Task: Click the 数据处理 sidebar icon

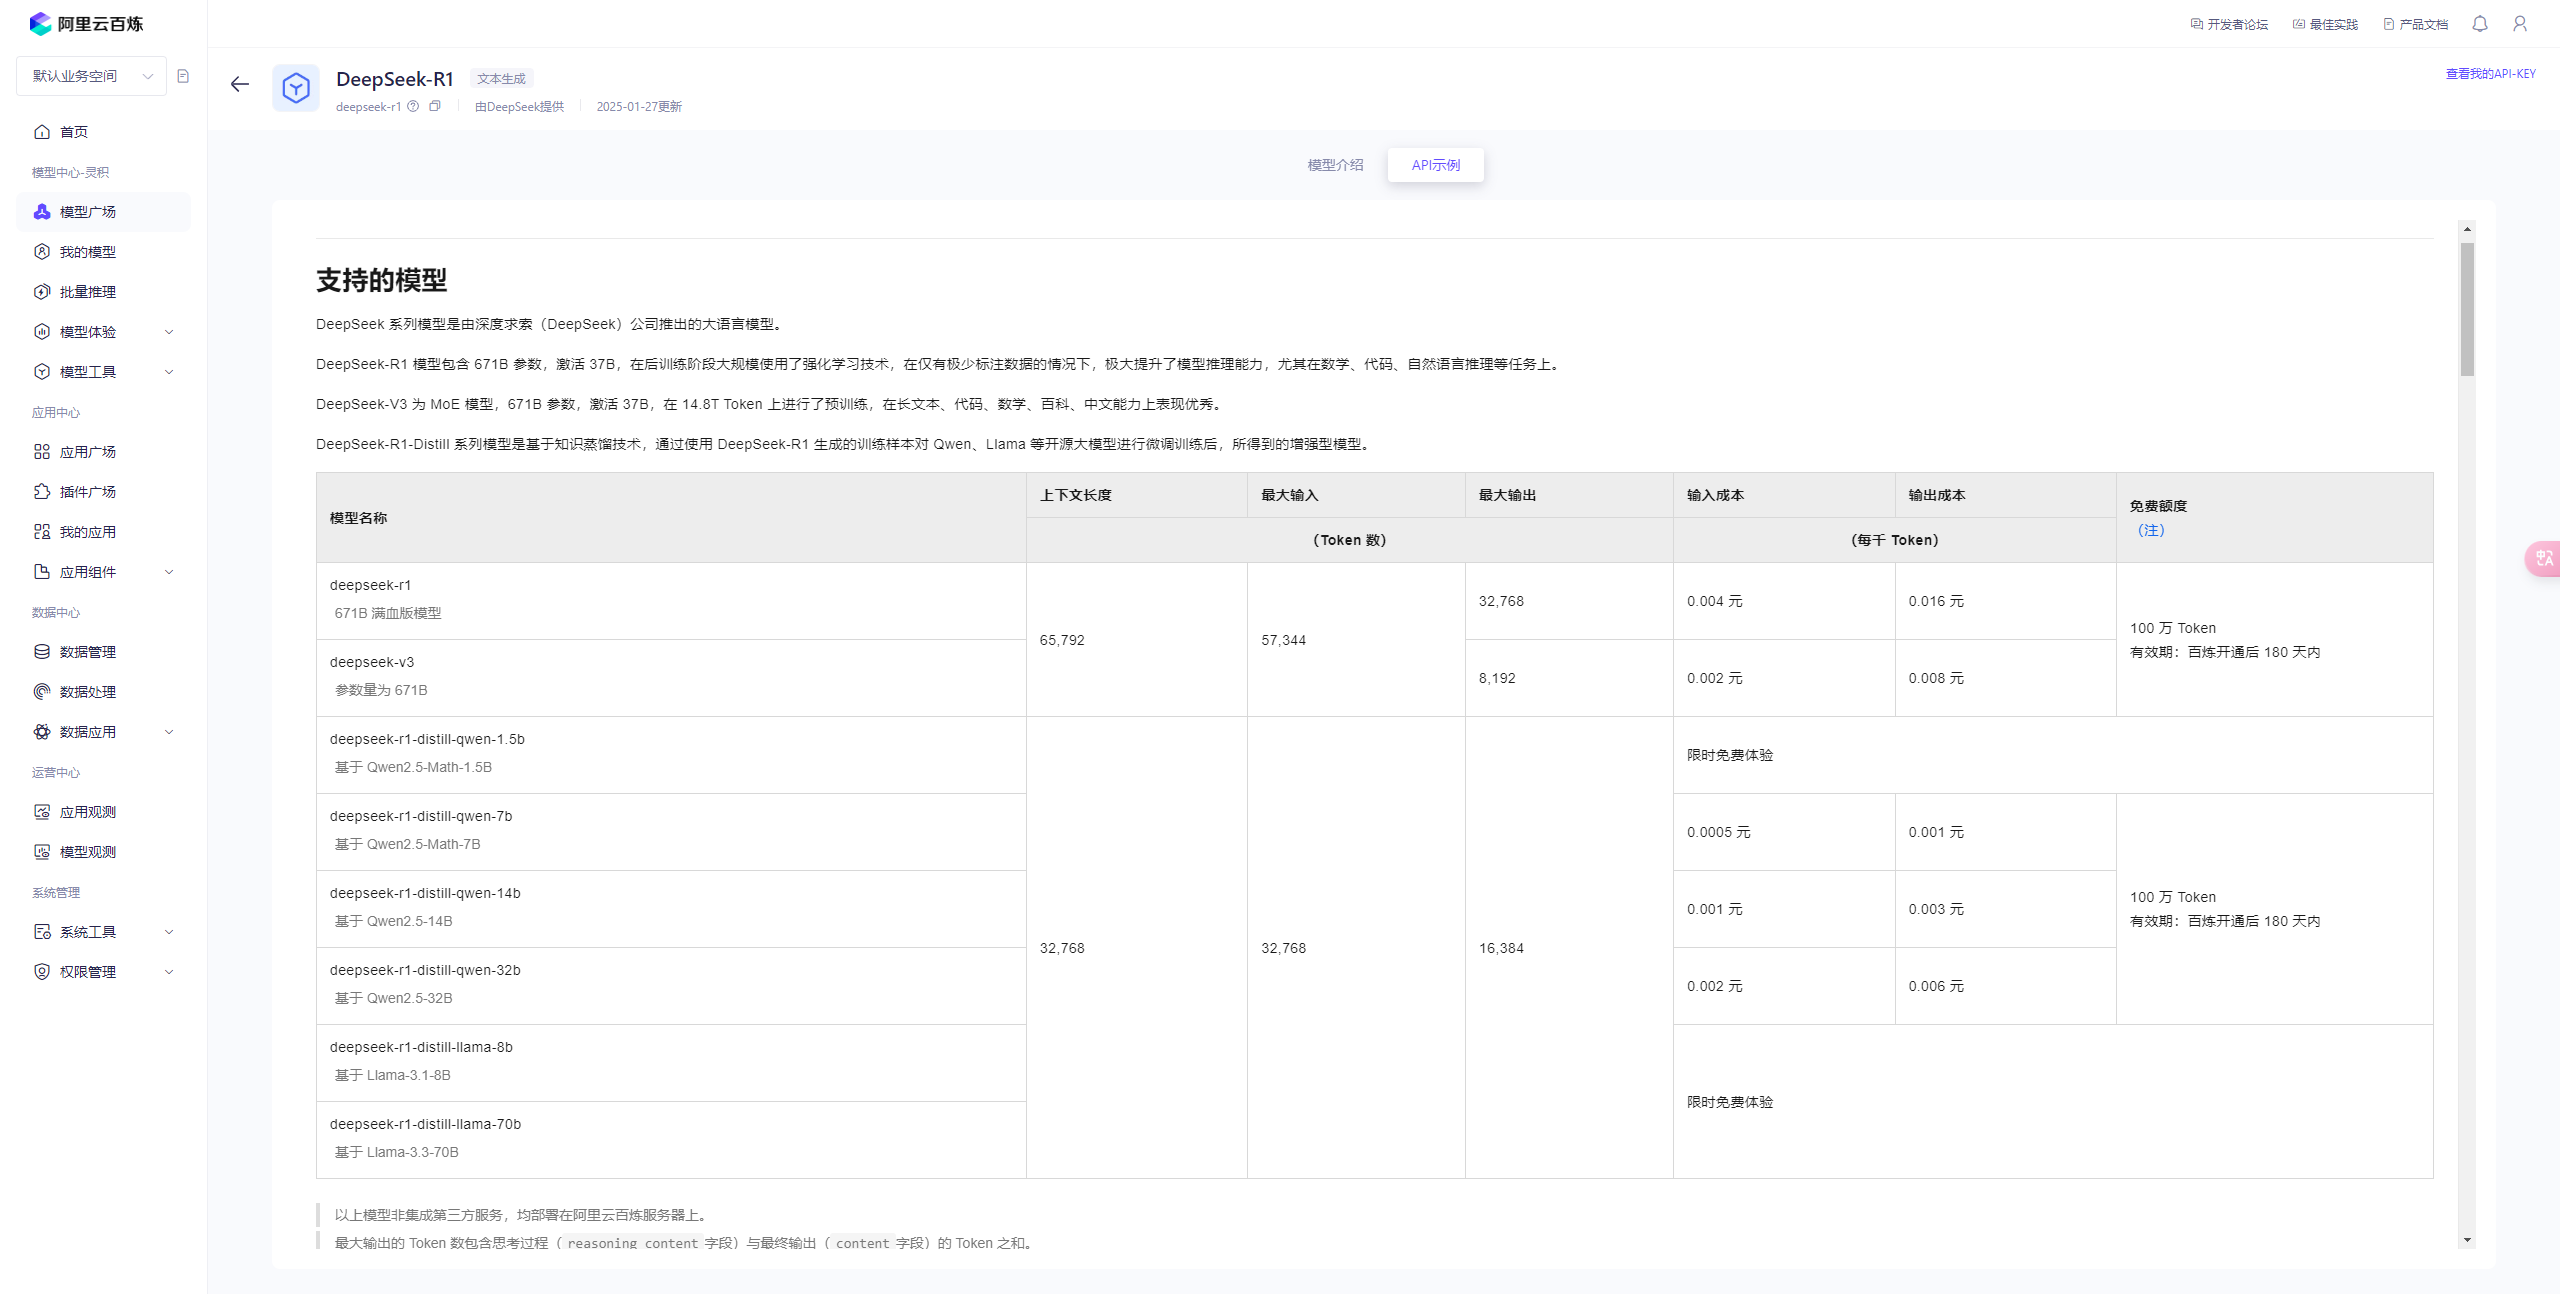Action: pyautogui.click(x=42, y=692)
